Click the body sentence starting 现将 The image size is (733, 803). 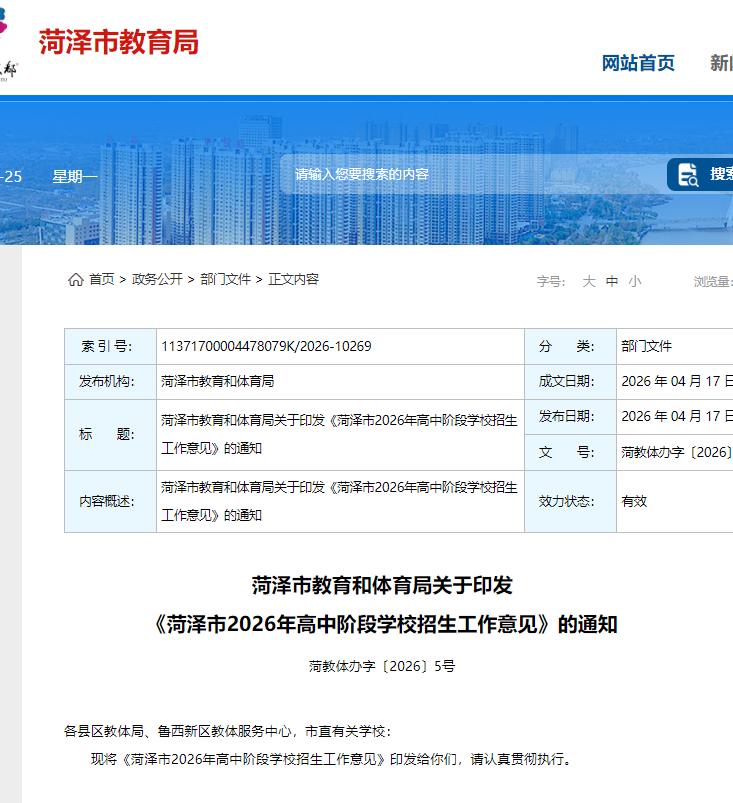click(x=332, y=759)
